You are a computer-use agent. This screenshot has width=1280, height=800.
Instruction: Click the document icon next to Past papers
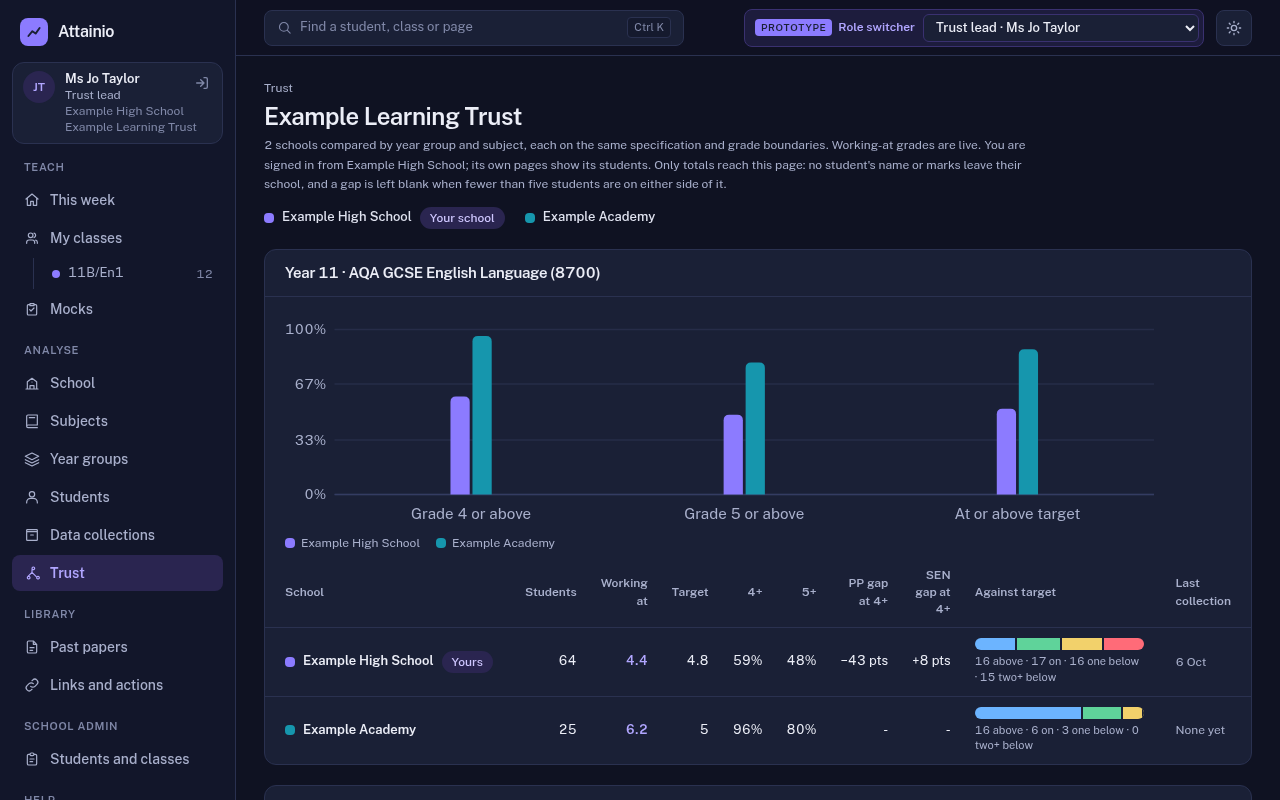pyautogui.click(x=32, y=647)
